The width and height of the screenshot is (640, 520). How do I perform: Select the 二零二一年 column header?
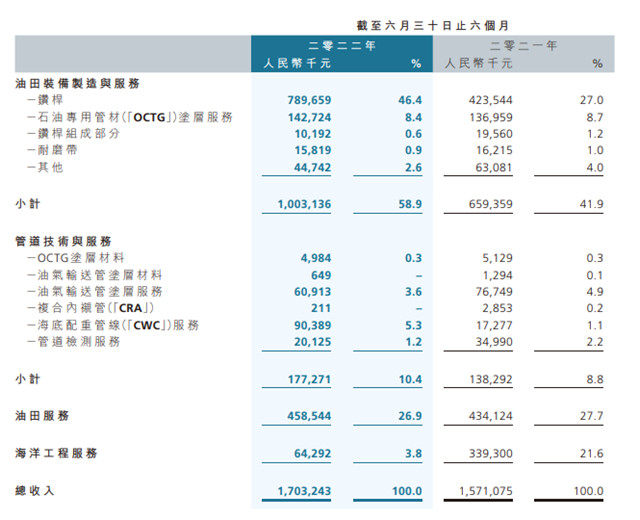(523, 45)
